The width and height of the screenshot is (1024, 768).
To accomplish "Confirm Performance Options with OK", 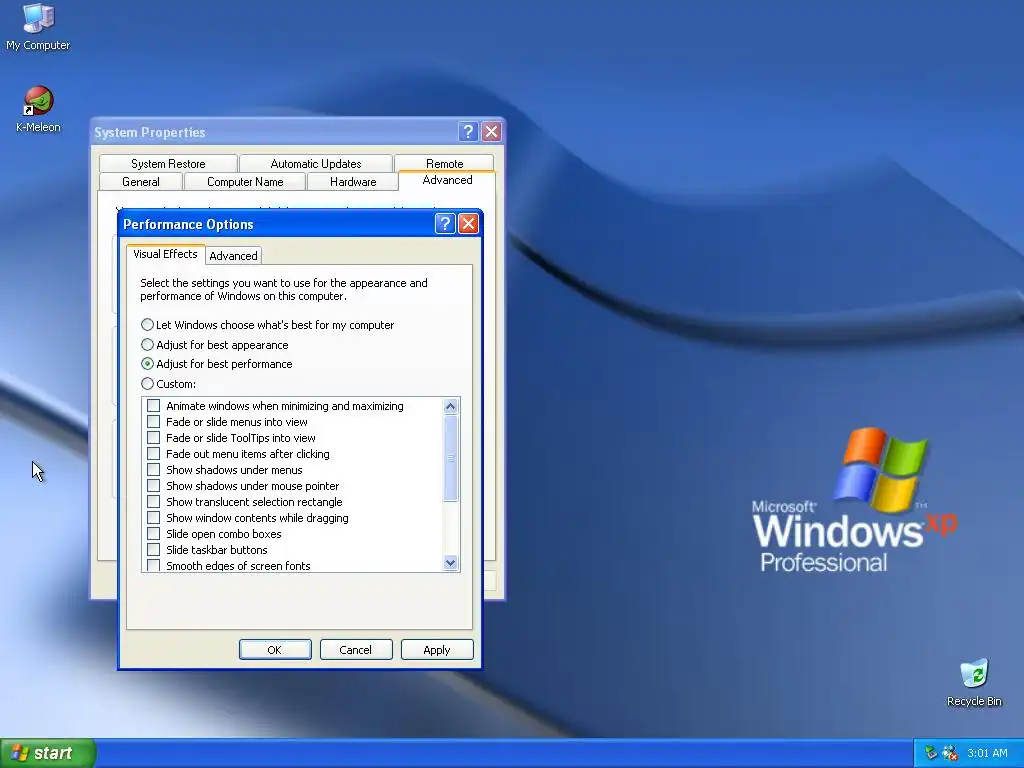I will 275,650.
